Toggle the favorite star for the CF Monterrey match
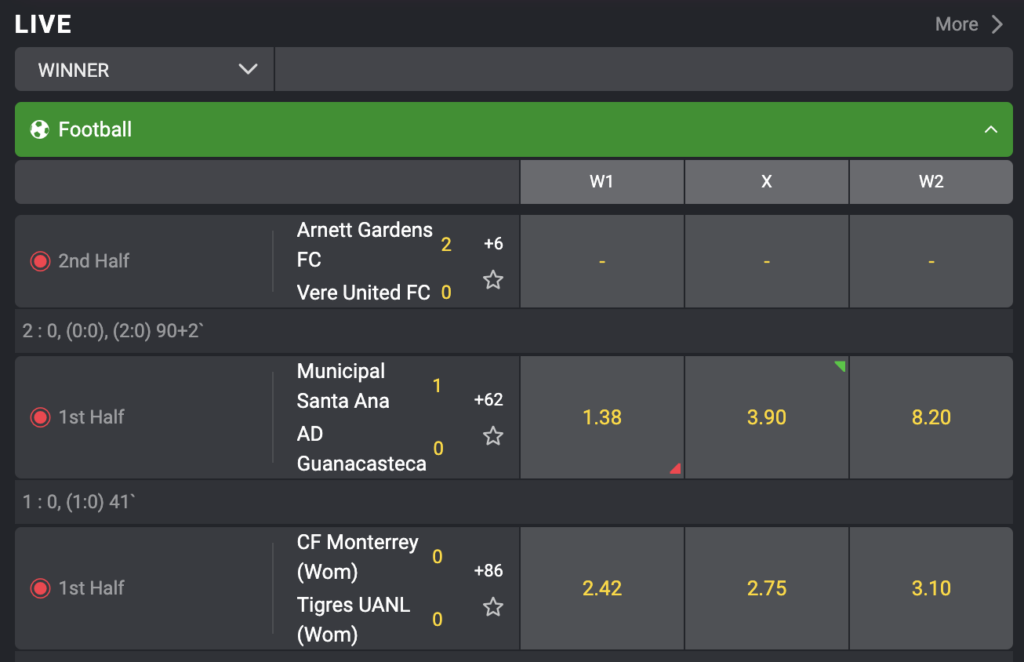Image resolution: width=1024 pixels, height=662 pixels. (492, 607)
